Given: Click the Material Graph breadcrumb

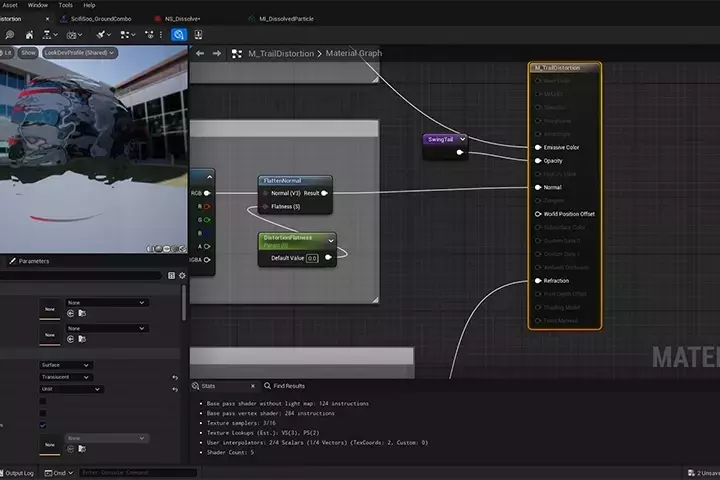Looking at the screenshot, I should [x=354, y=53].
